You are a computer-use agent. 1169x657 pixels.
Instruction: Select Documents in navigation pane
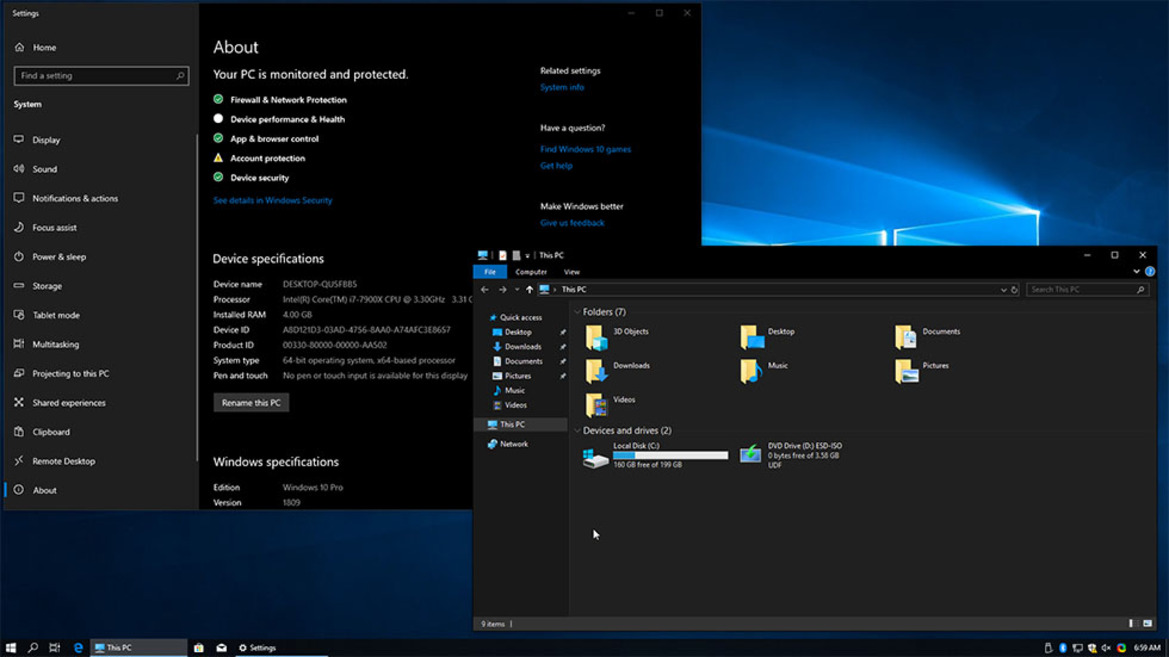pyautogui.click(x=517, y=361)
